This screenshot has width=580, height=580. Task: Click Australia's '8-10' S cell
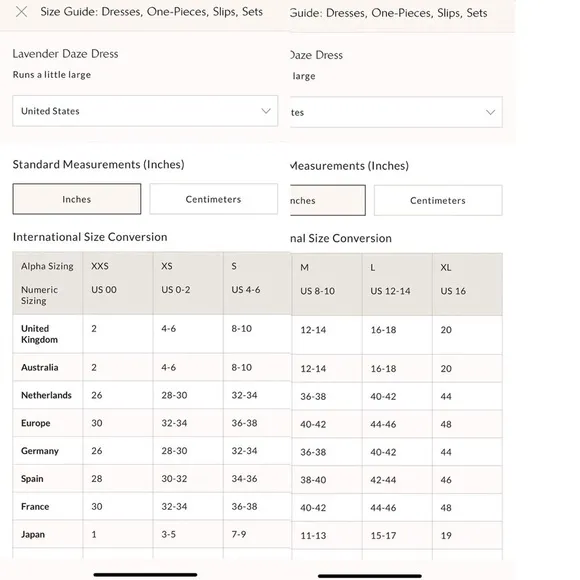[x=242, y=367]
